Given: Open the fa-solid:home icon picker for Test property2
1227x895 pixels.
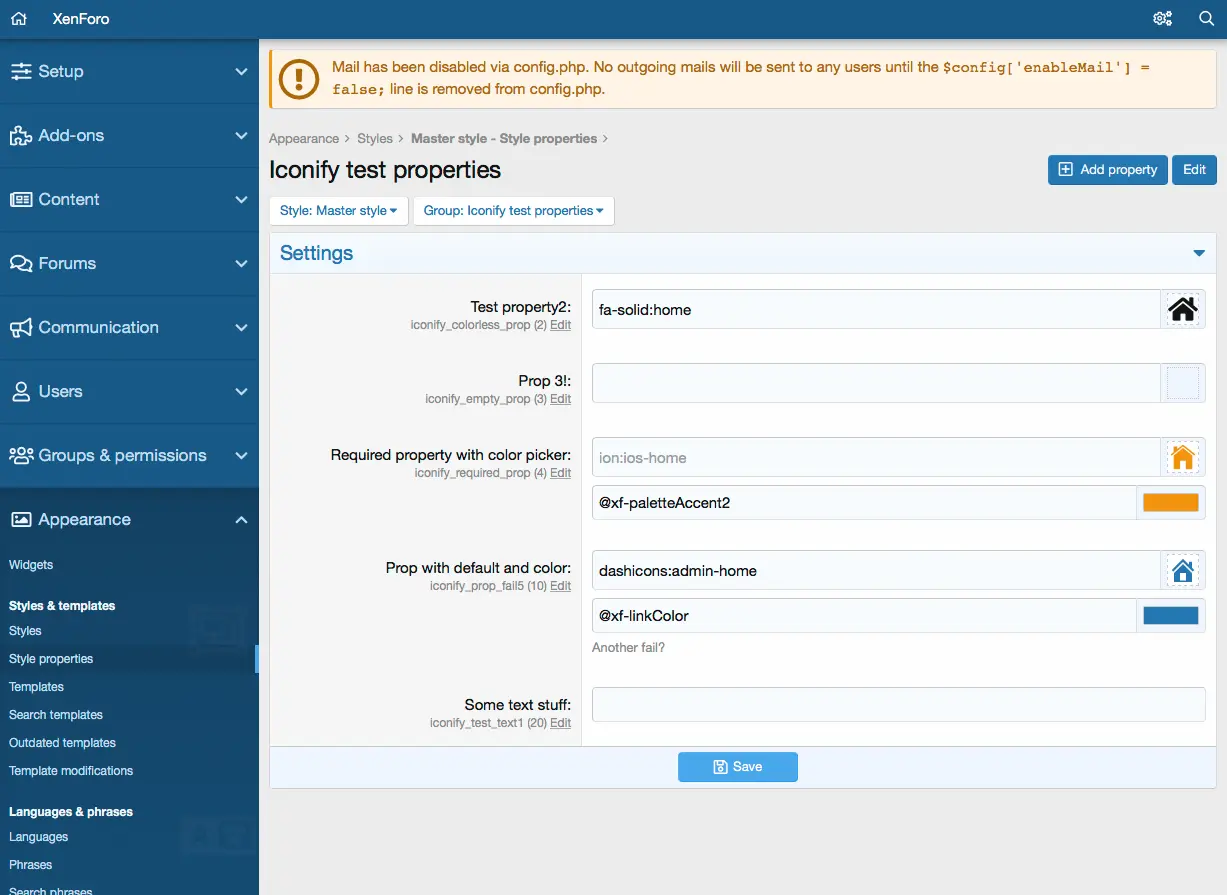Looking at the screenshot, I should (x=1183, y=309).
